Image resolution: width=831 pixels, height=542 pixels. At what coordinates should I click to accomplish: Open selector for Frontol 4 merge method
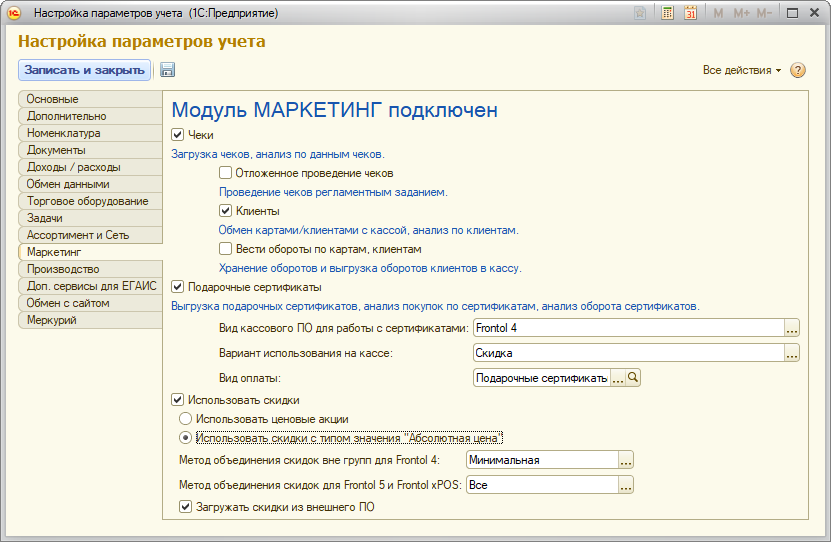tap(625, 460)
